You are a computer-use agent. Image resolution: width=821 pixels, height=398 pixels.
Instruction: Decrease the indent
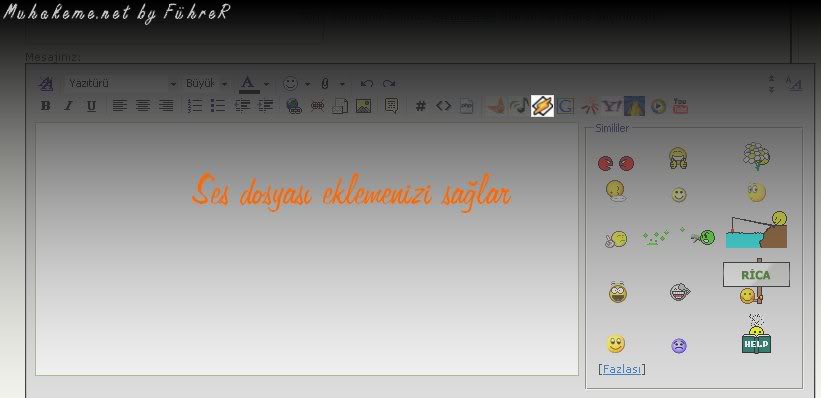click(242, 106)
